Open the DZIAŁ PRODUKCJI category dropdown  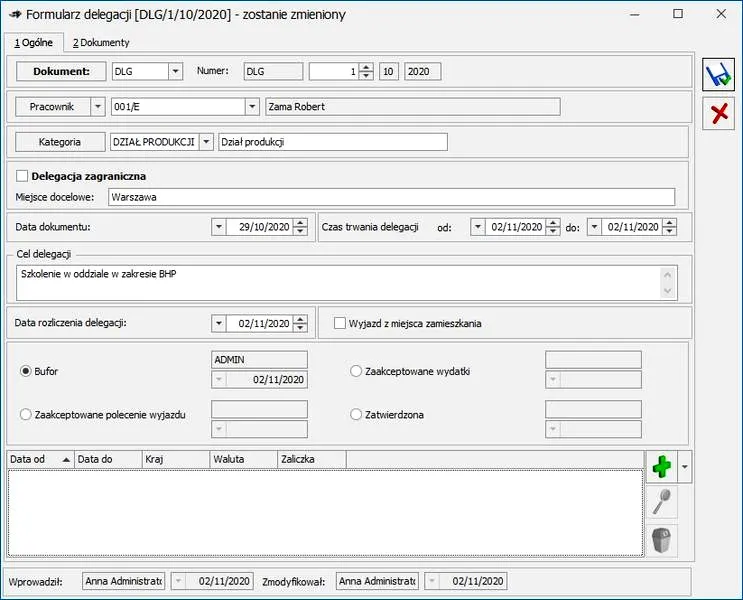click(x=206, y=142)
